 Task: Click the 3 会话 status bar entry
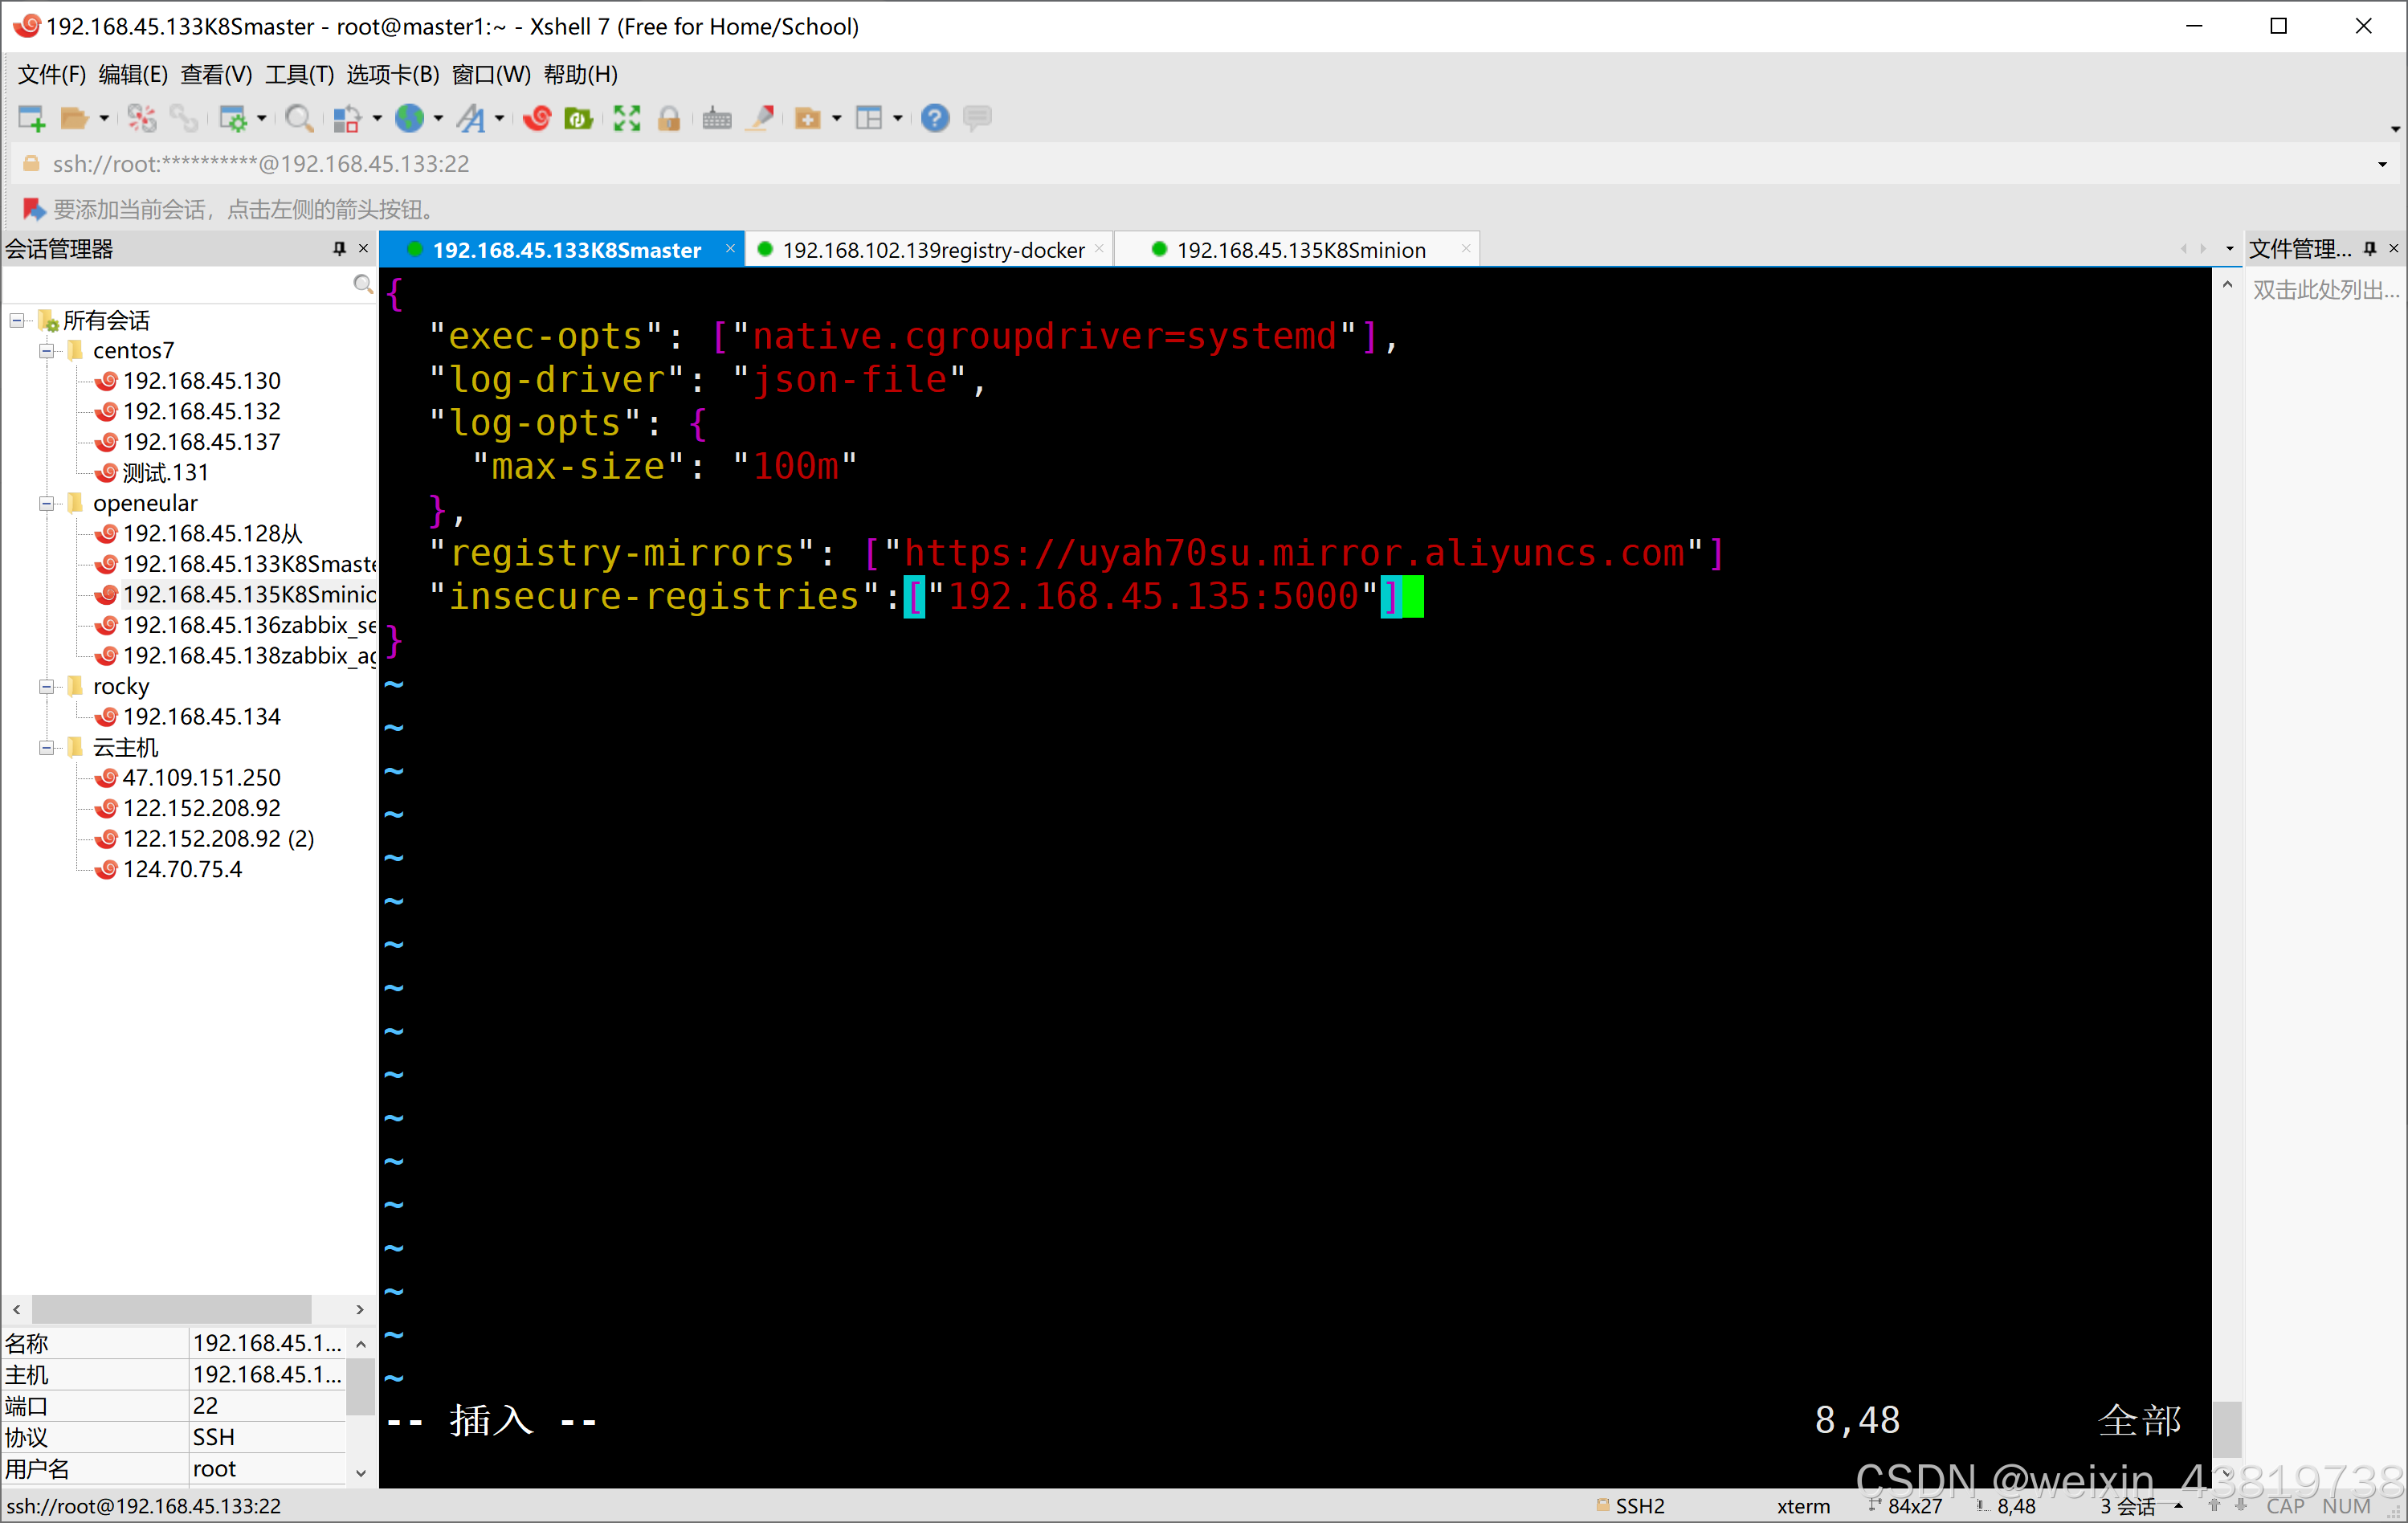2127,1506
